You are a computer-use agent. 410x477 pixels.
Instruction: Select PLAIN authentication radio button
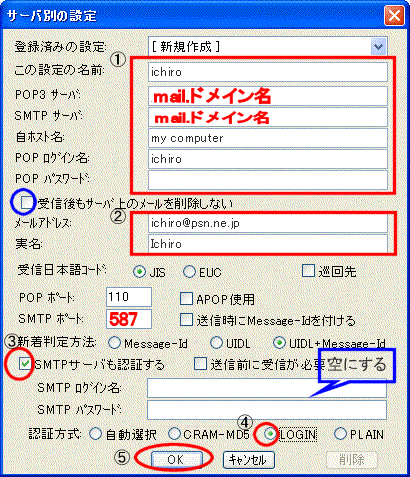tap(340, 434)
